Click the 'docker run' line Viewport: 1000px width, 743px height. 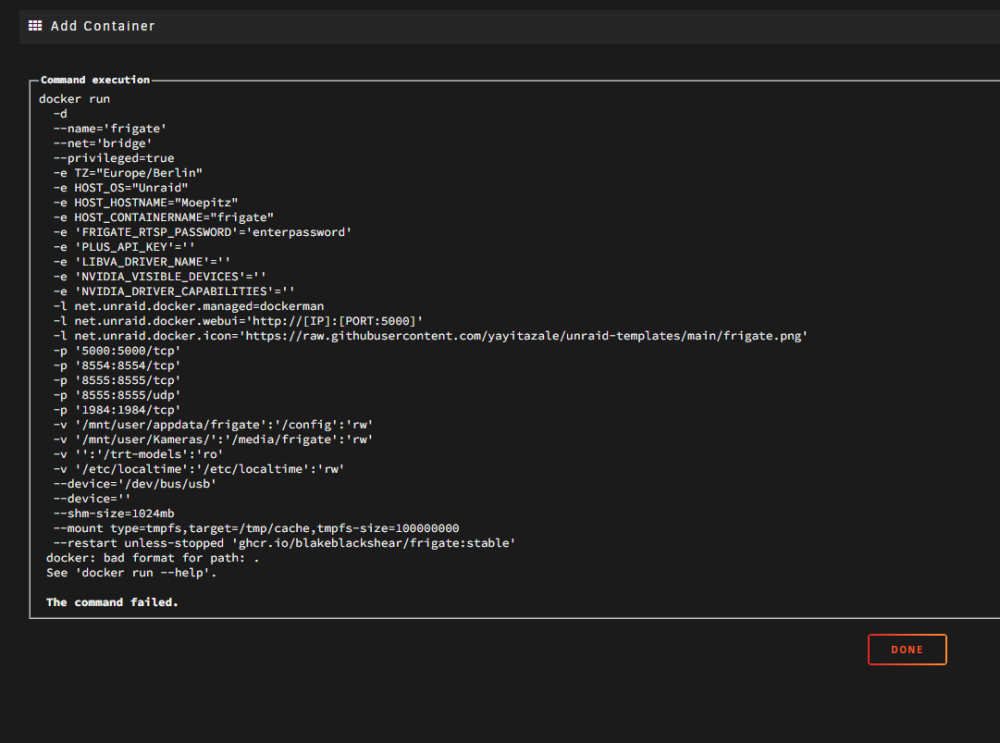[x=75, y=99]
